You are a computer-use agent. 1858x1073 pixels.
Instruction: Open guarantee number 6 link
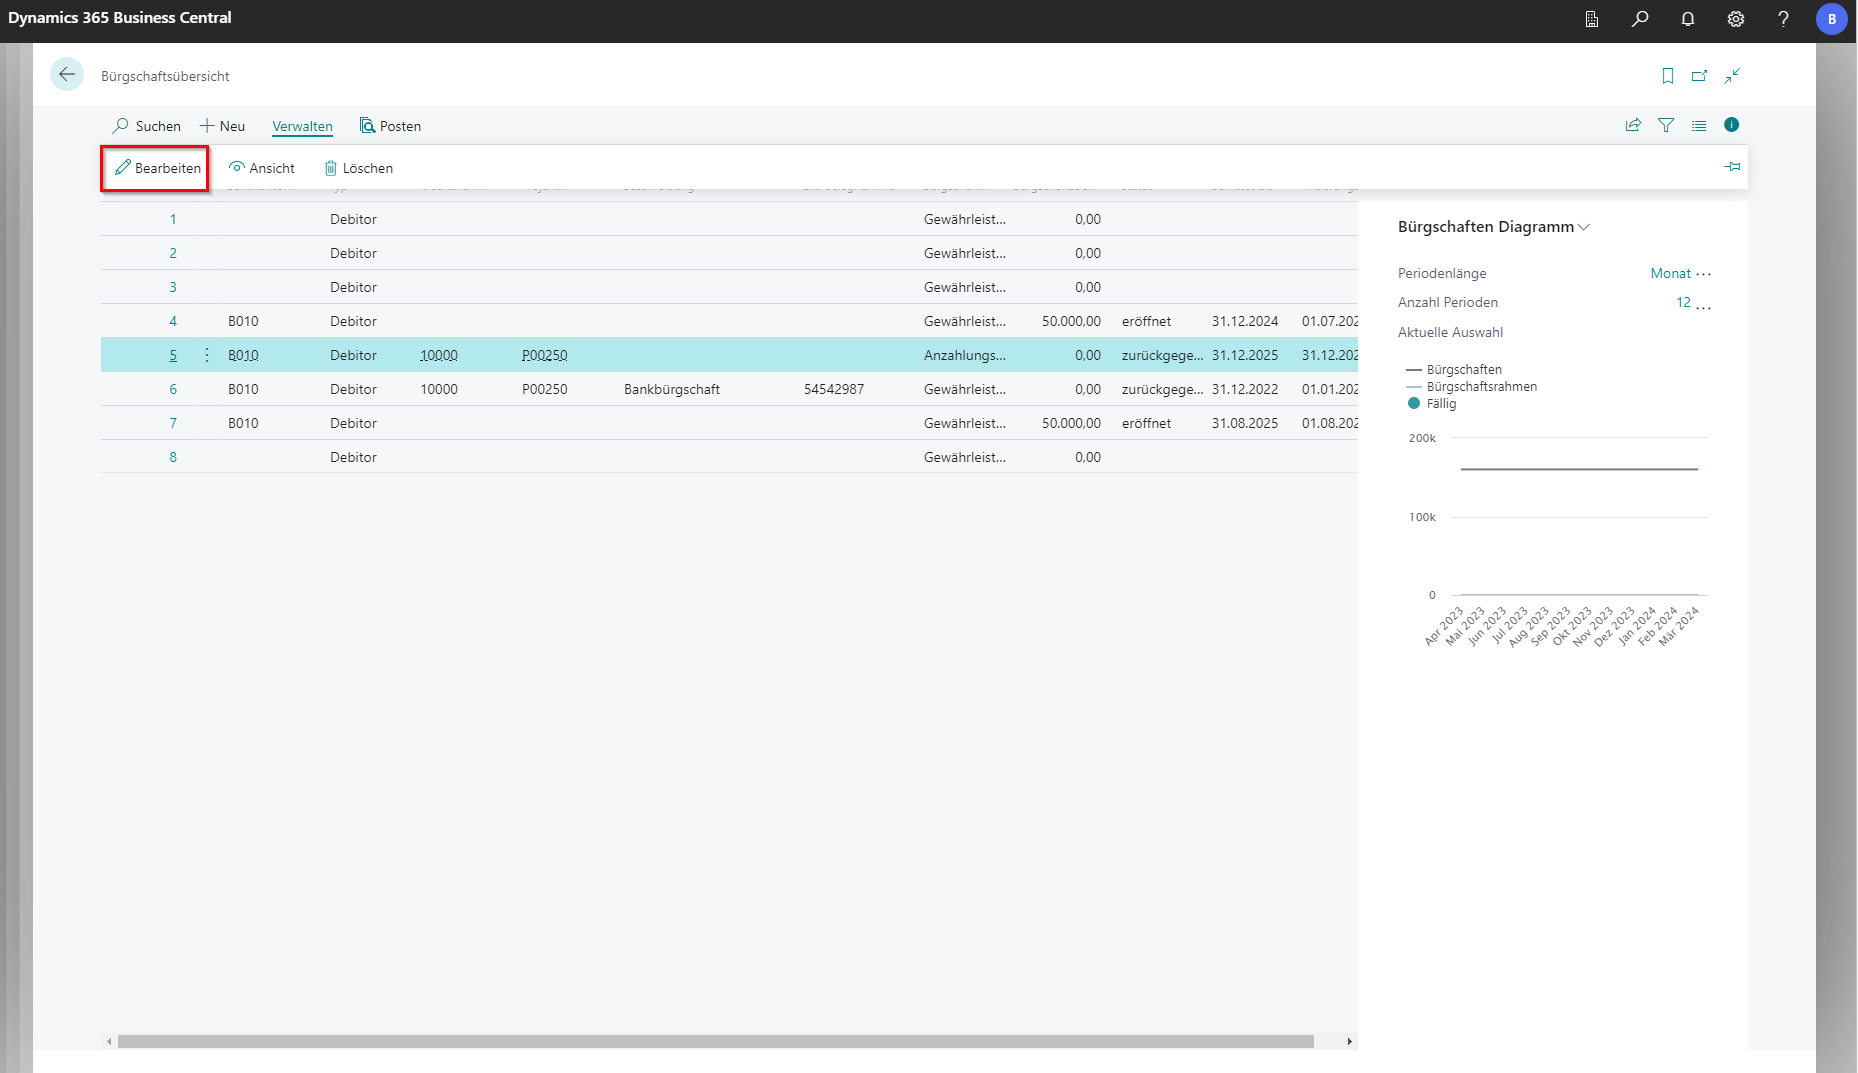173,389
